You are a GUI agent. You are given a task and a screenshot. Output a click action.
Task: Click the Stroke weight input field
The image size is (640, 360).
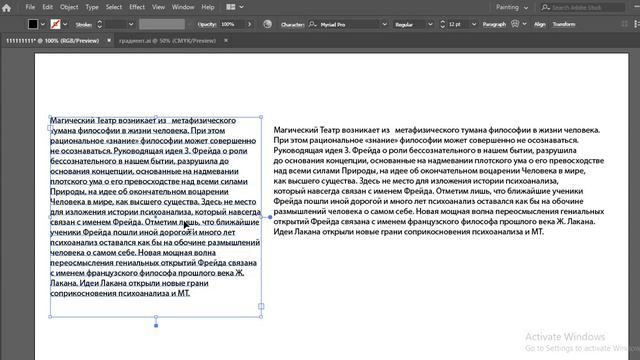[x=115, y=24]
